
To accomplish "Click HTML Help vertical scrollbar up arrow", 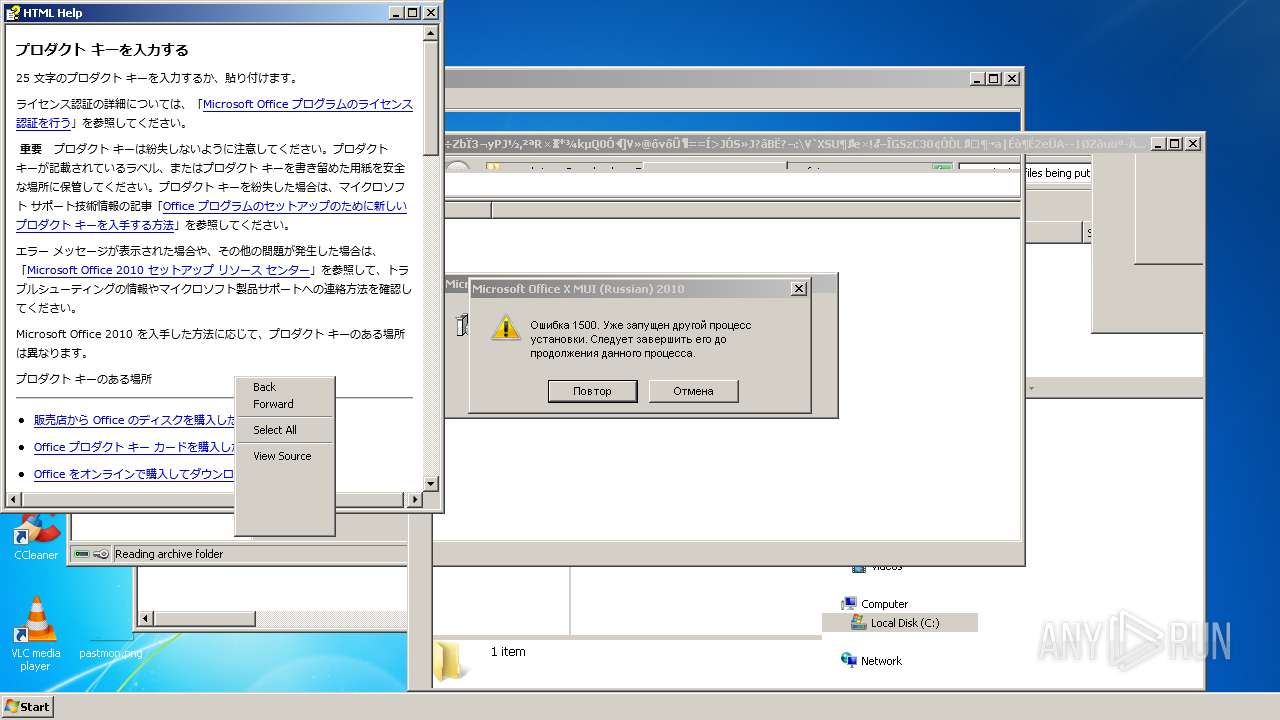I will [431, 33].
